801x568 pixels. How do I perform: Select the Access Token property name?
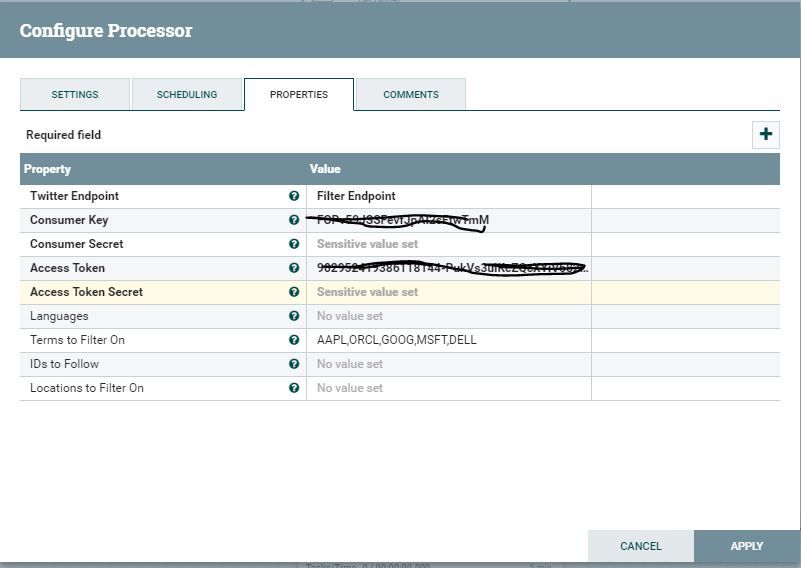67,268
